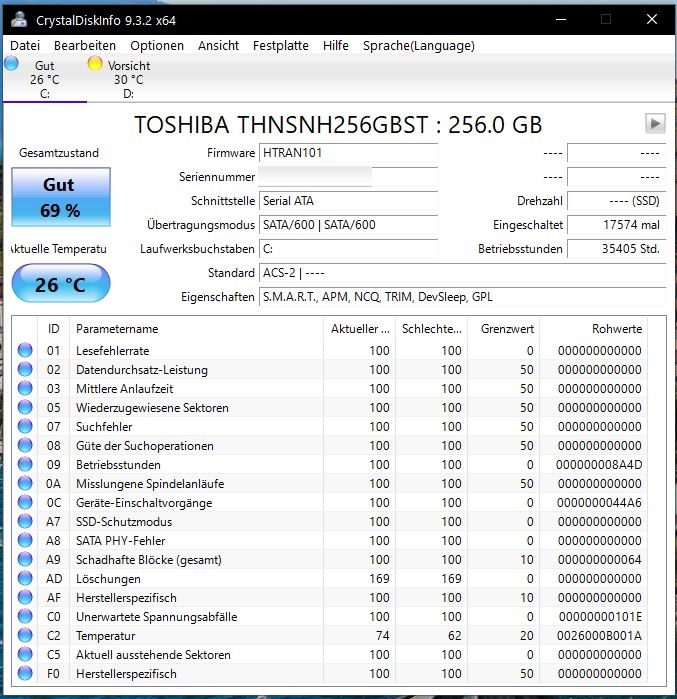Select the SSD-Schutzmodus parameter name
Viewport: 677px width, 699px height.
click(124, 522)
